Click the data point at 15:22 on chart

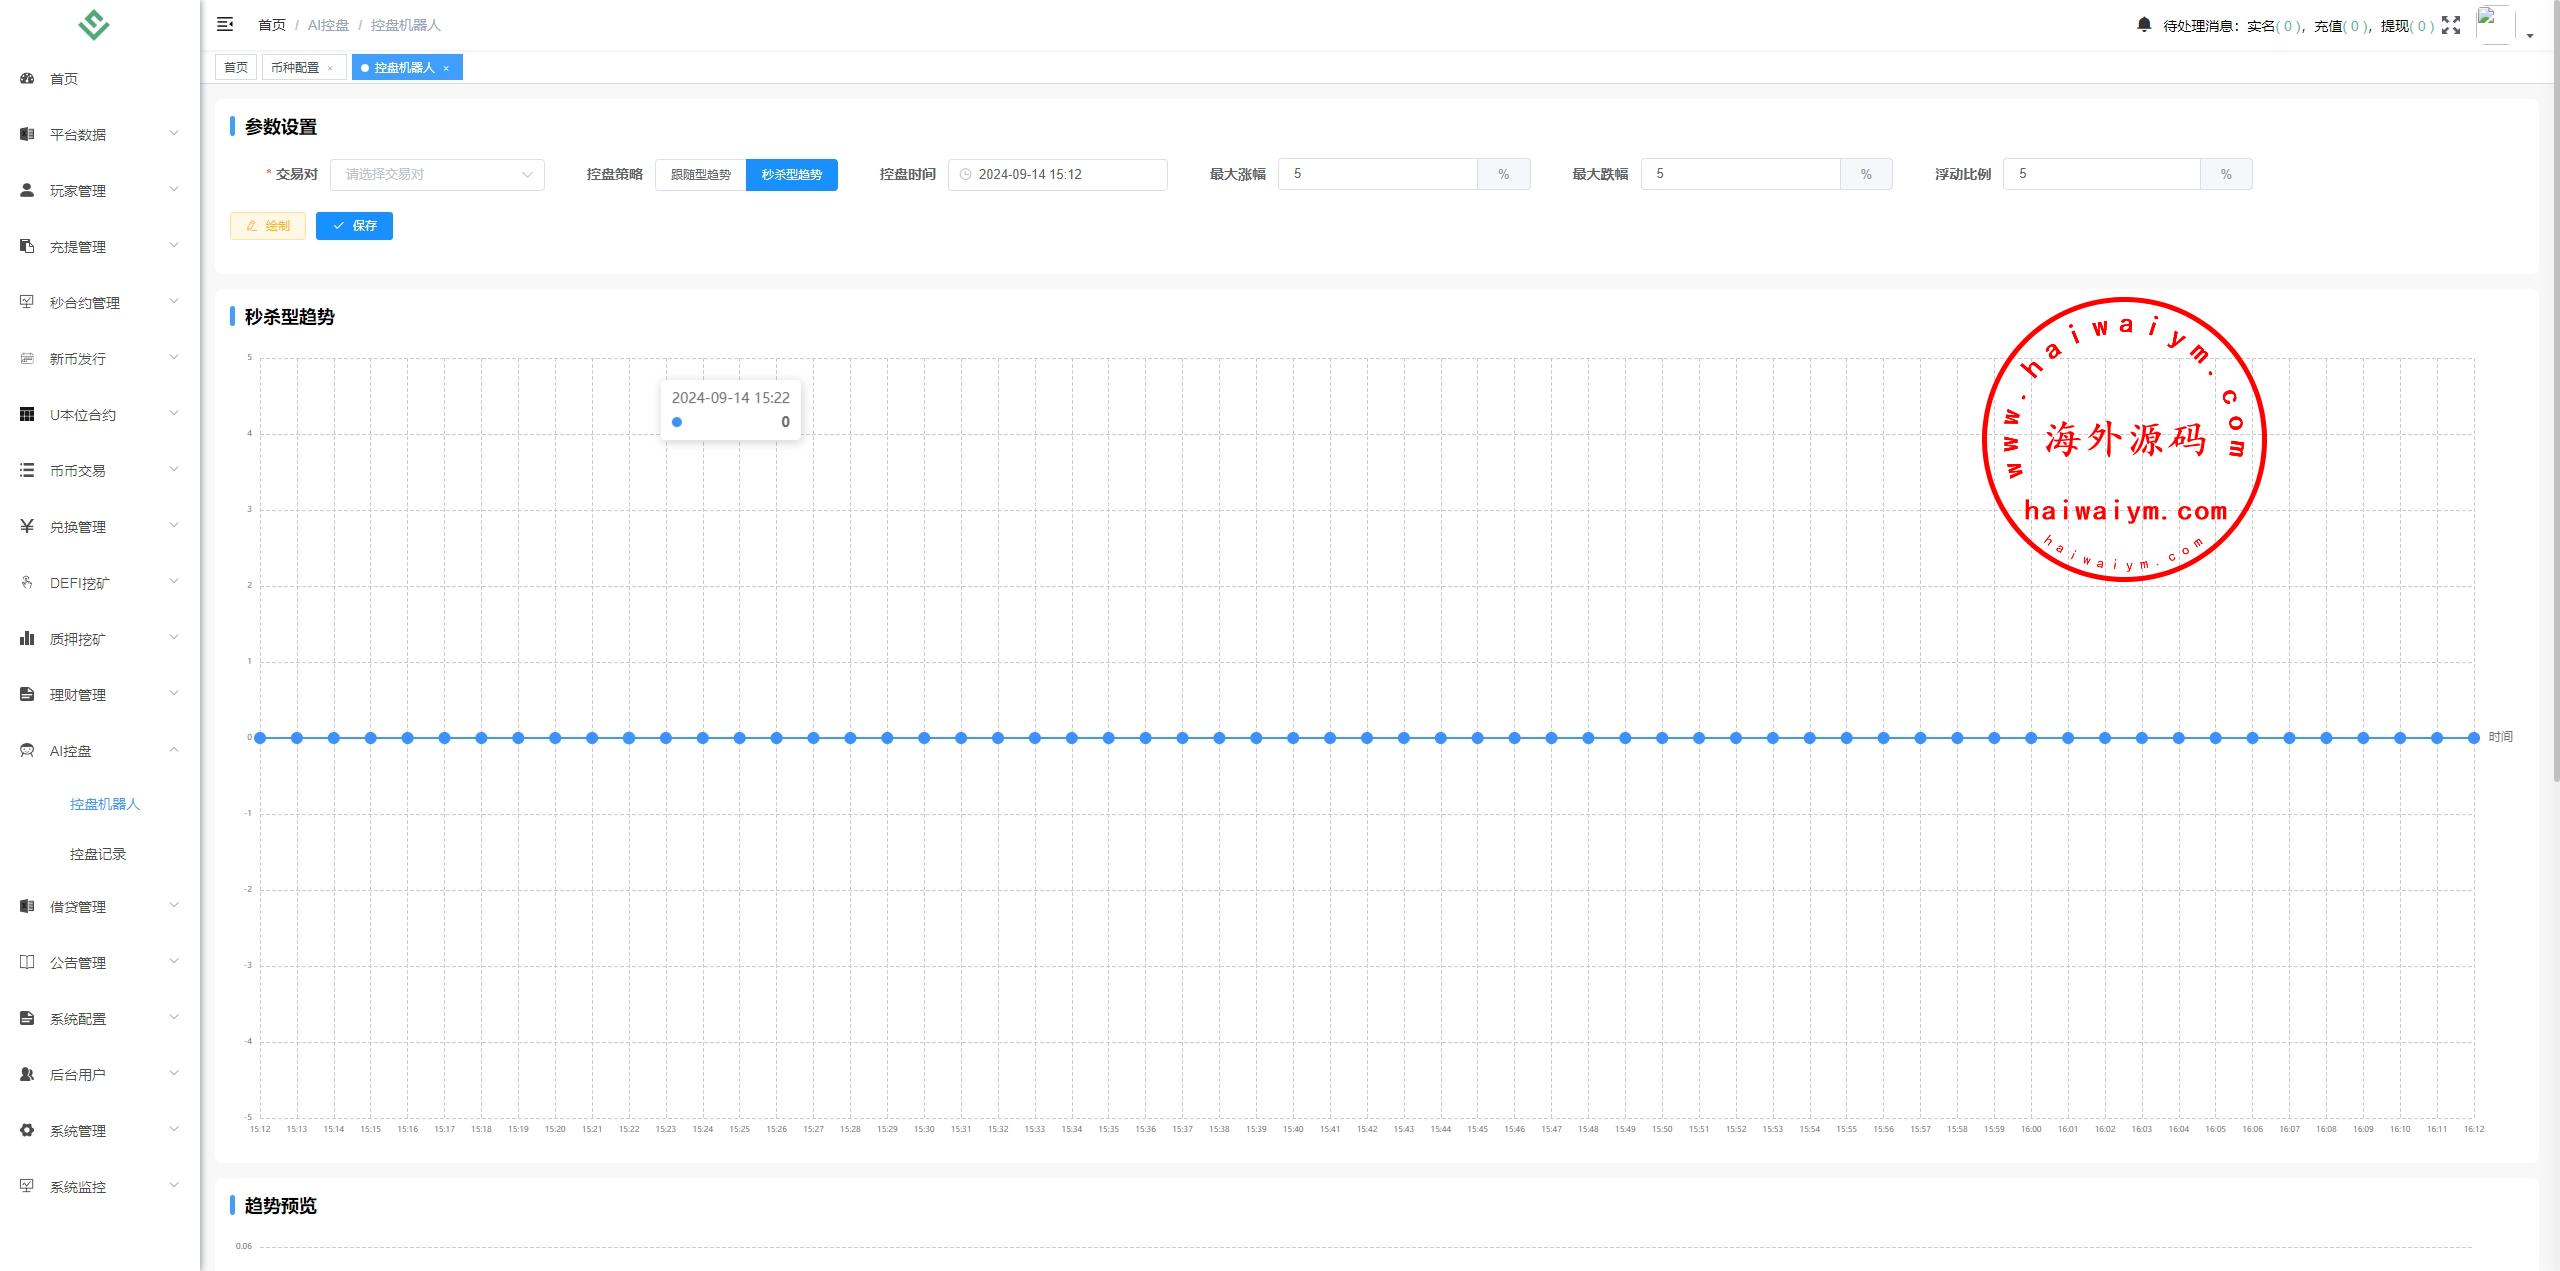pos(629,738)
